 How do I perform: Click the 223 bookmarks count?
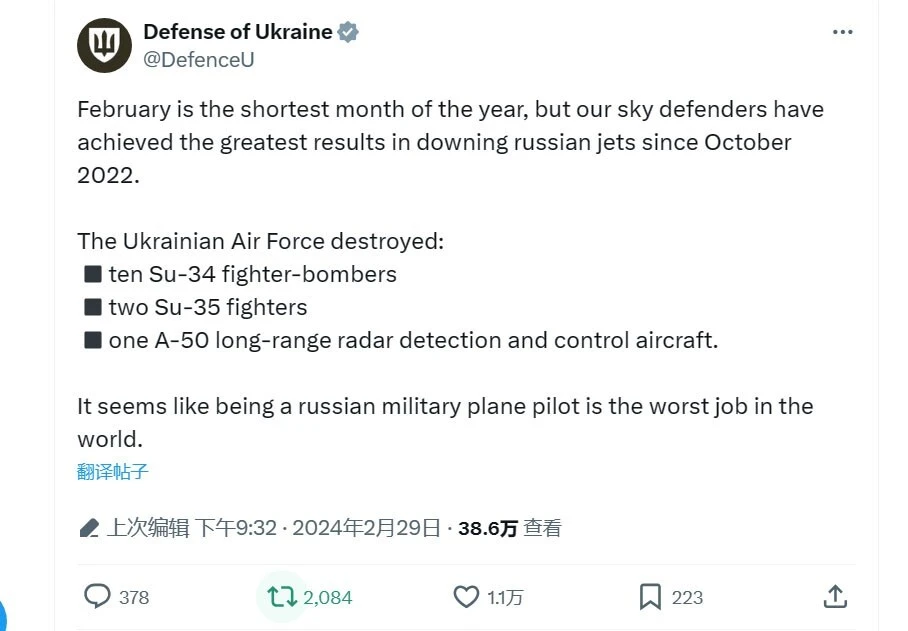tap(687, 597)
